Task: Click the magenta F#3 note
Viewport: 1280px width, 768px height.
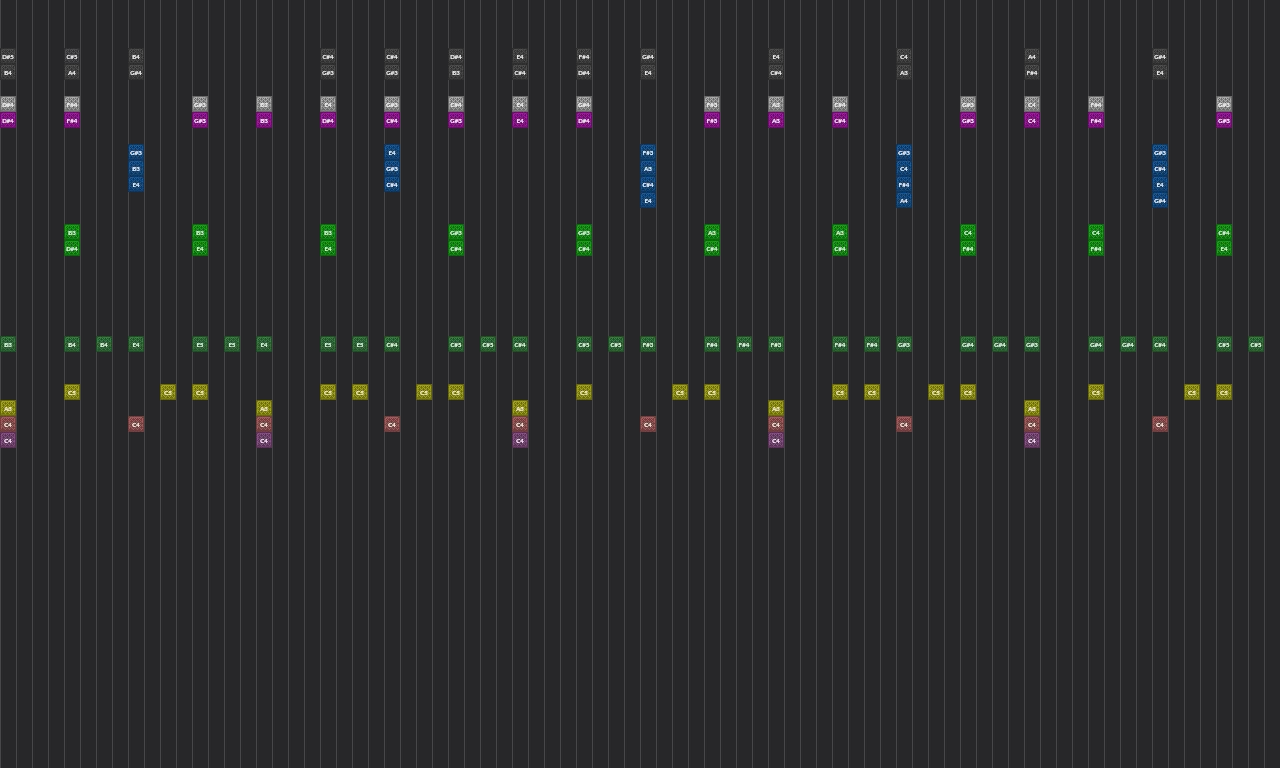Action: point(712,121)
